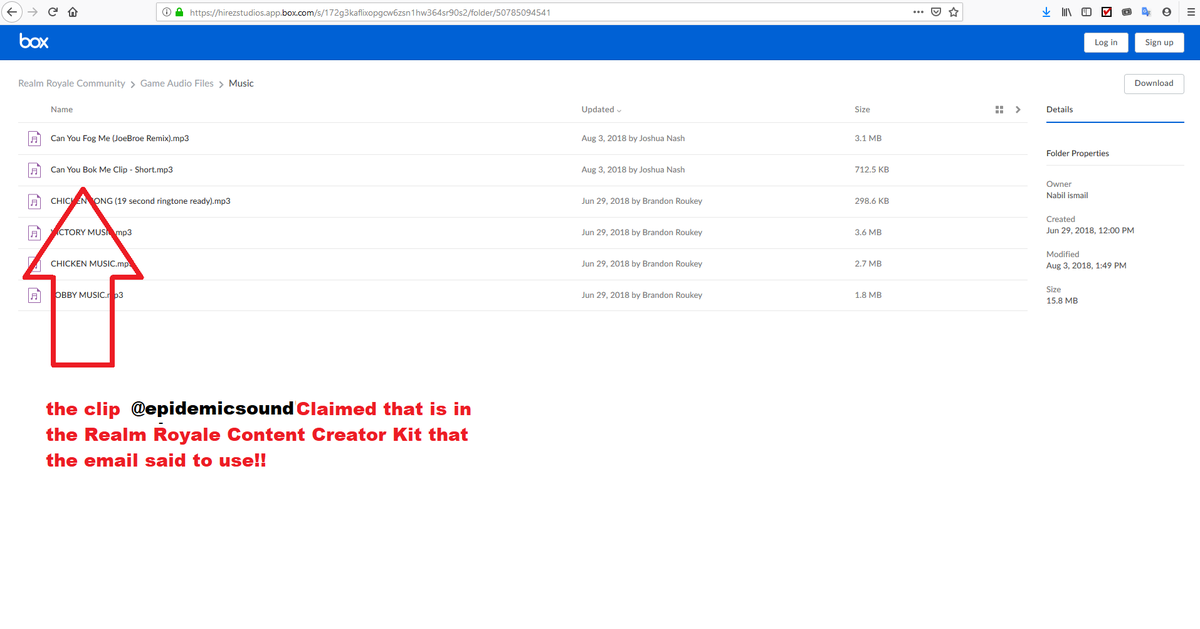Sort files by the Size column
The image size is (1200, 629).
click(x=862, y=110)
